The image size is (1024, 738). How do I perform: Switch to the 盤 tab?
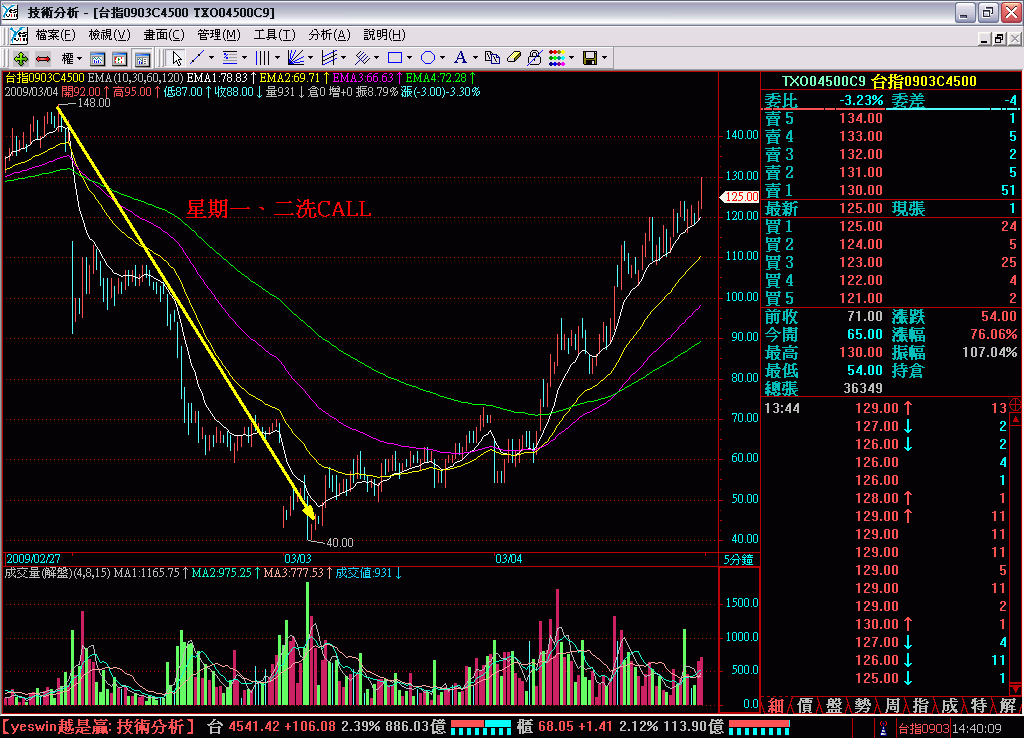[x=834, y=705]
